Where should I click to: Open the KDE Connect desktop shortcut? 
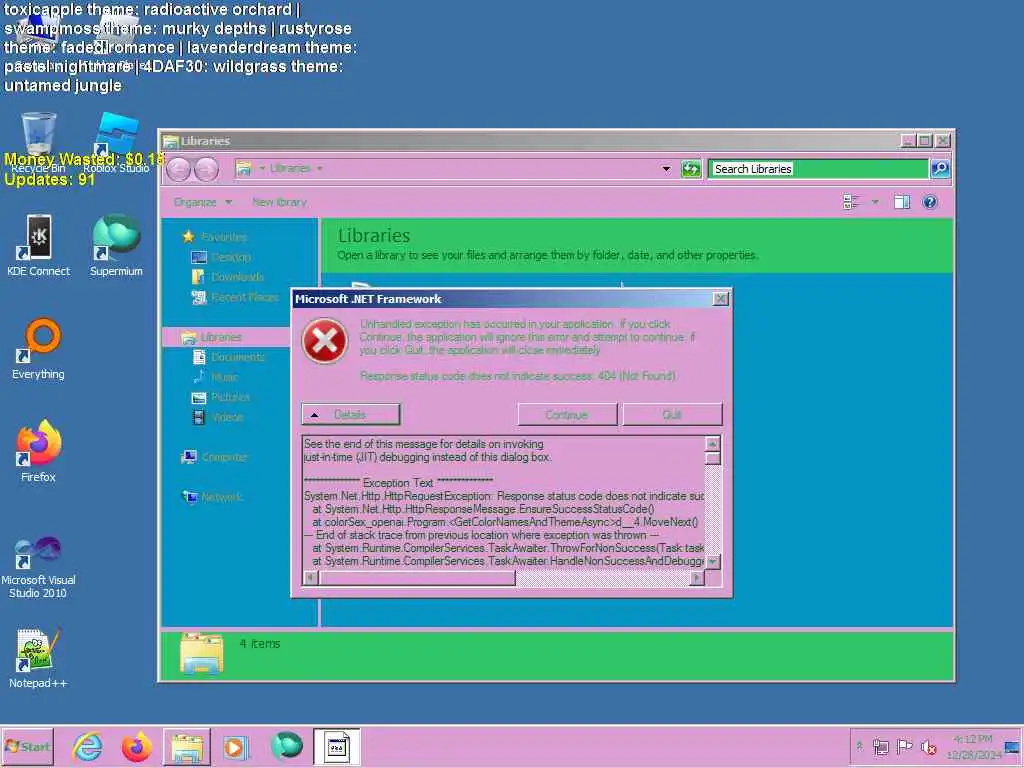click(39, 245)
